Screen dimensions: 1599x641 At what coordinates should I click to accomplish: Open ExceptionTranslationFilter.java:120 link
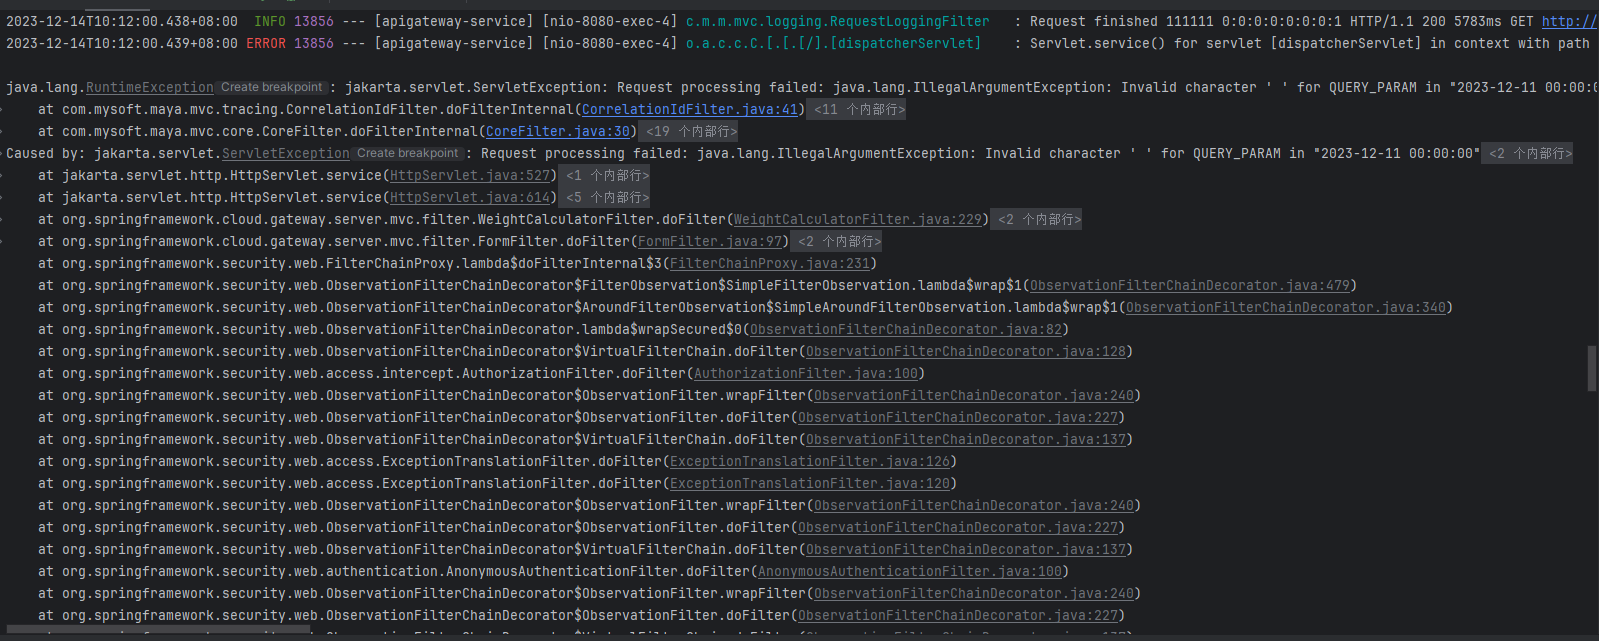click(x=810, y=483)
